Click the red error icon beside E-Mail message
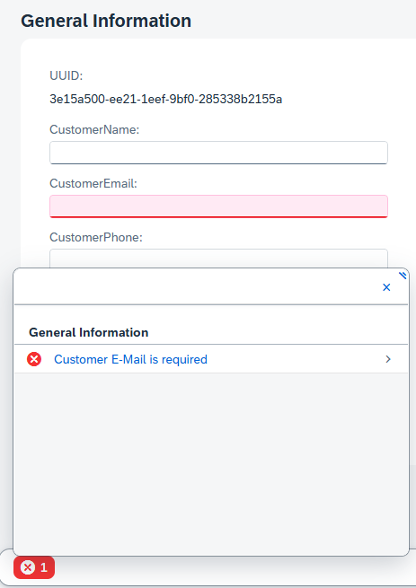Screen dimensions: 416x588 [34, 359]
